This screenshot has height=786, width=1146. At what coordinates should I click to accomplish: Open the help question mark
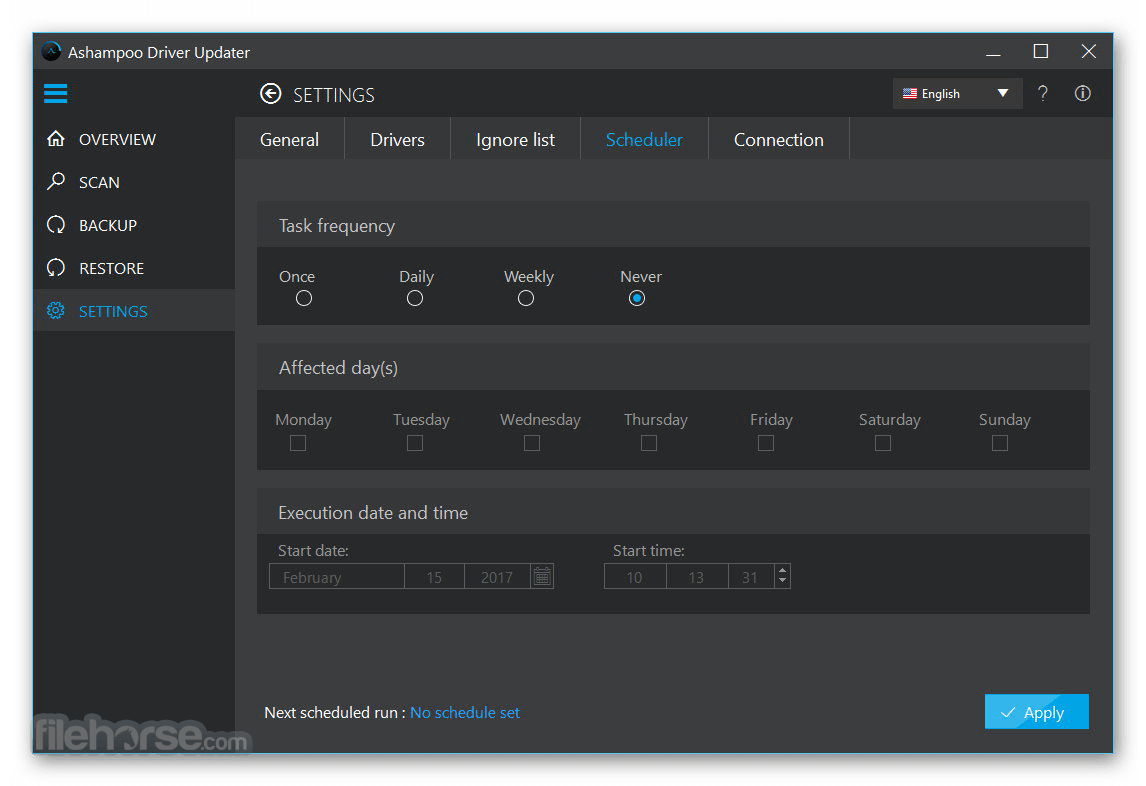click(x=1043, y=94)
